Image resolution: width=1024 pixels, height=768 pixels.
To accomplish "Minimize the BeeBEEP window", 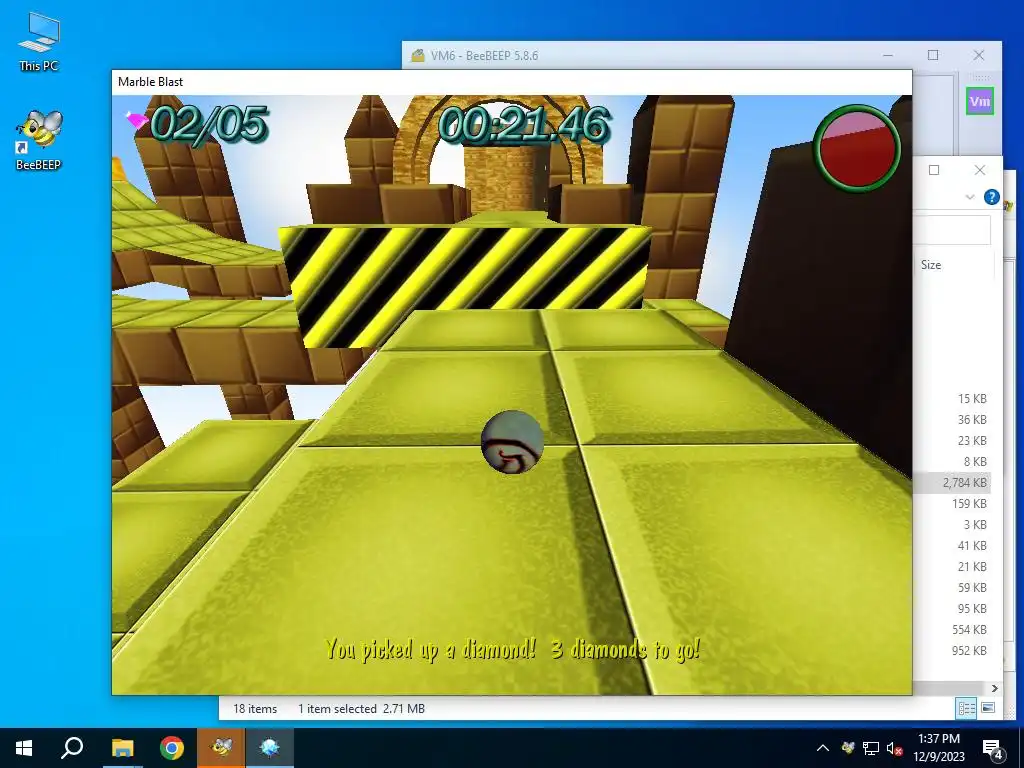I will tap(888, 56).
